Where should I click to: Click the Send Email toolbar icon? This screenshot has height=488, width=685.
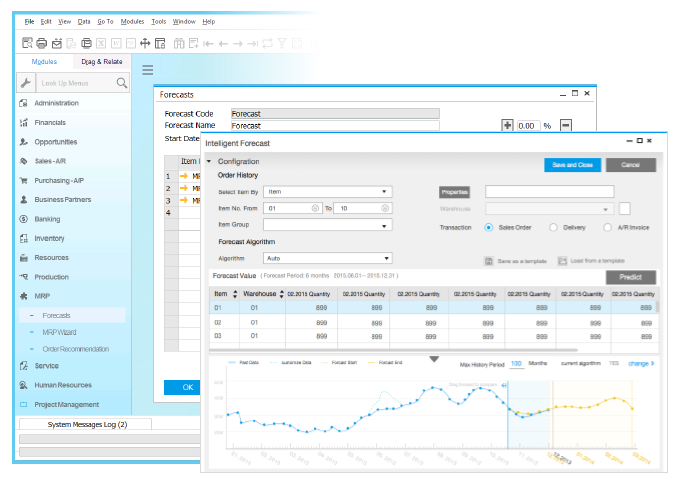pyautogui.click(x=57, y=43)
